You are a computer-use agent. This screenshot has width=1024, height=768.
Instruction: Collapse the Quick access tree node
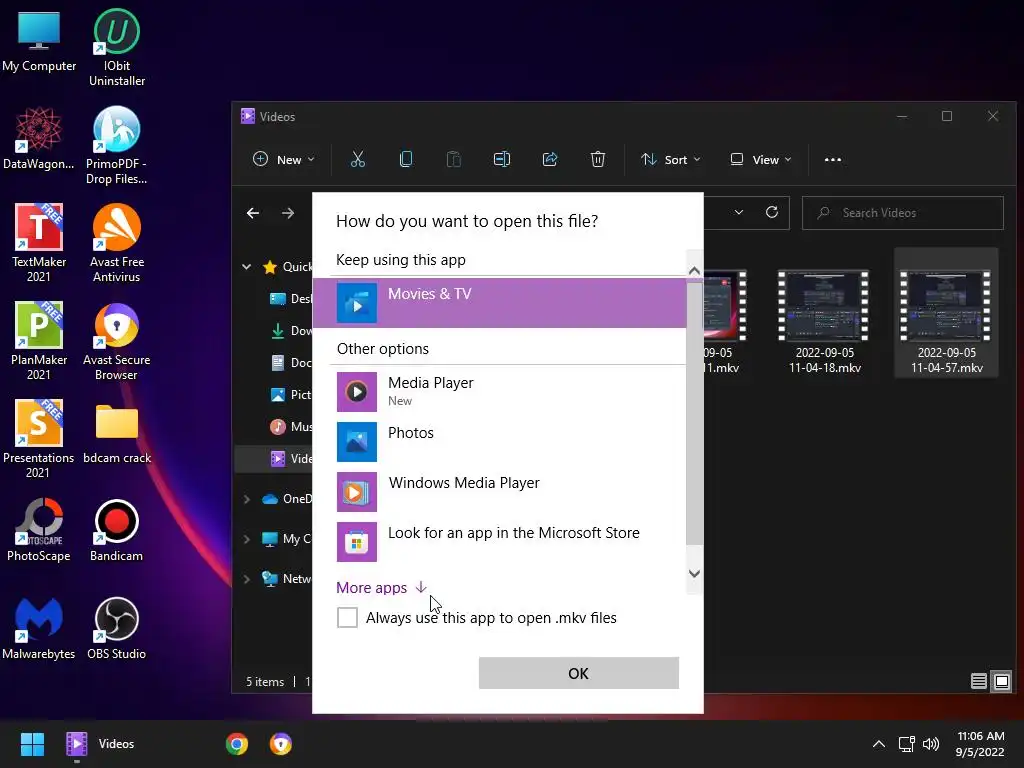(x=247, y=266)
